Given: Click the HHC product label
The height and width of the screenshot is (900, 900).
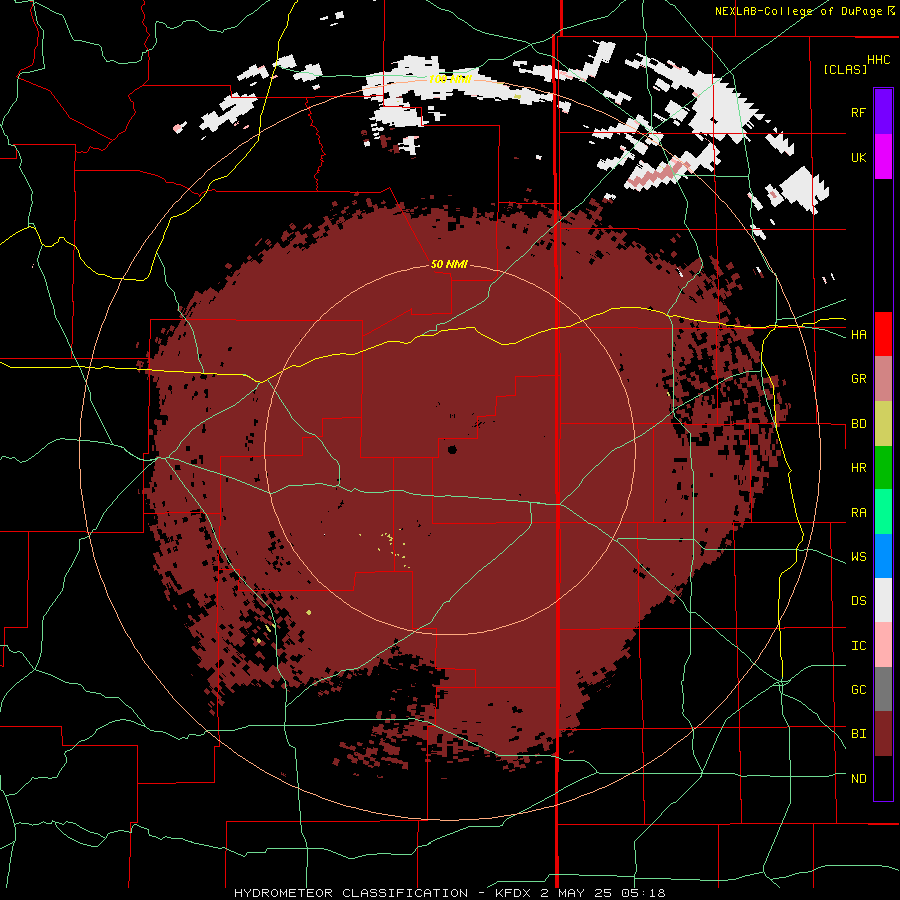Looking at the screenshot, I should 879,60.
